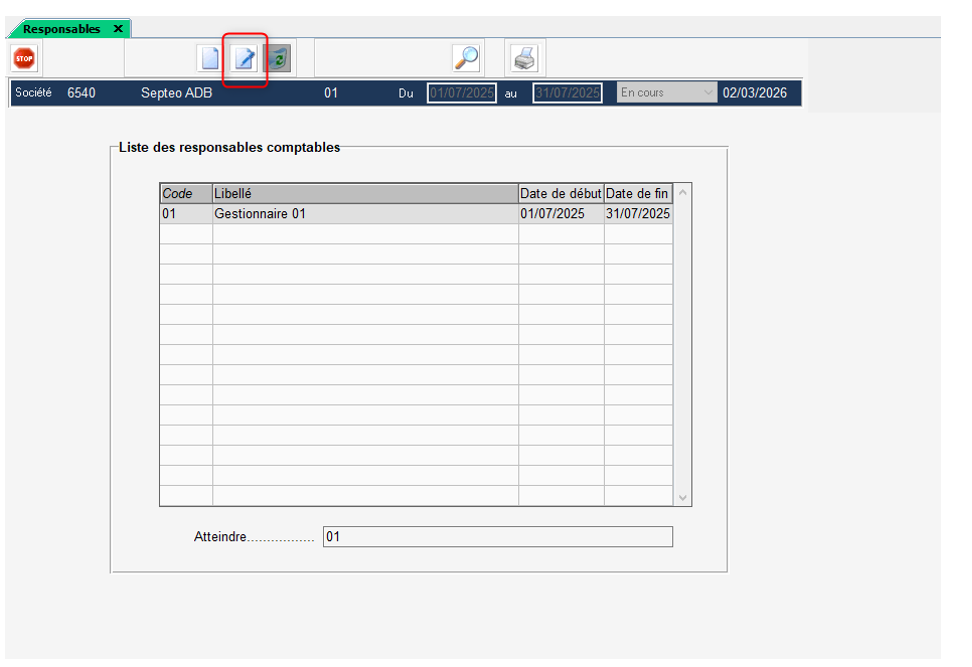The height and width of the screenshot is (667, 972).
Task: Click the list scrollbar up arrow
Action: (x=683, y=193)
